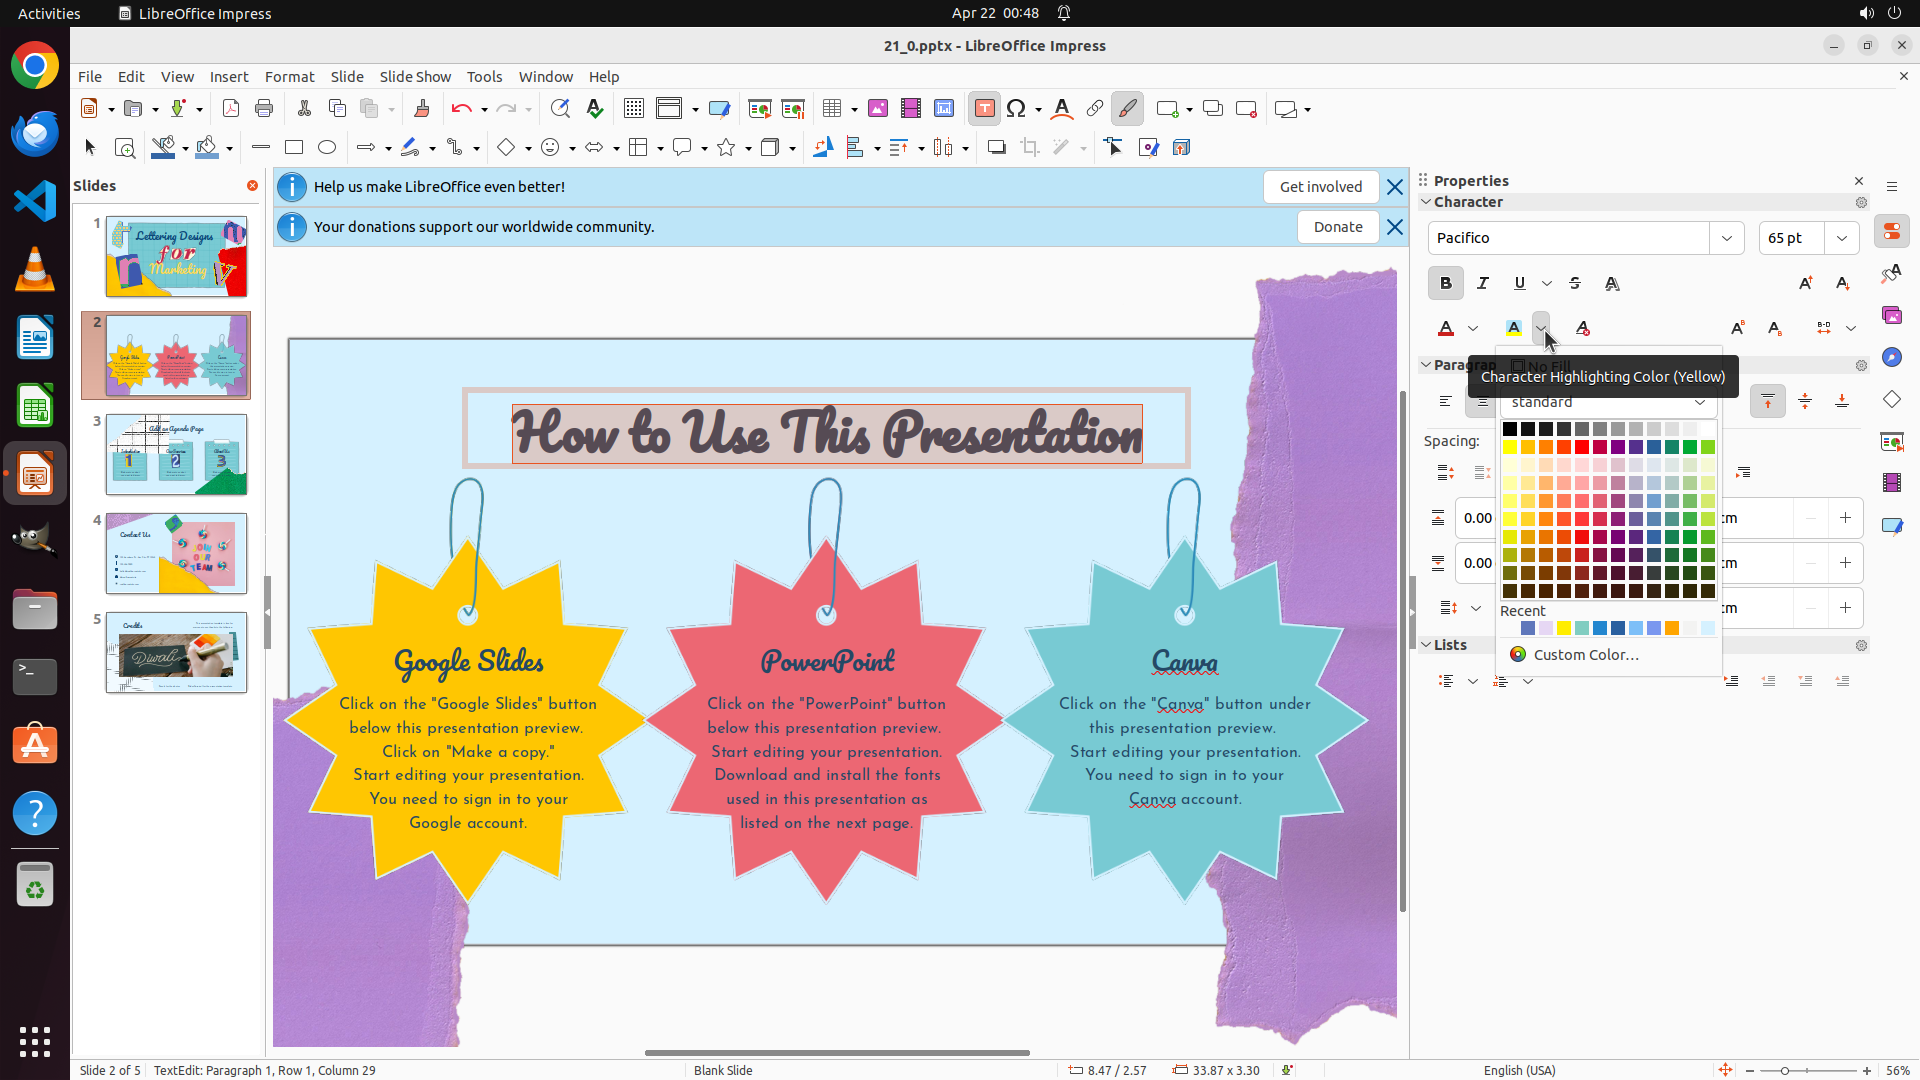Screen dimensions: 1920x1080
Task: Open the Format menu
Action: (289, 77)
